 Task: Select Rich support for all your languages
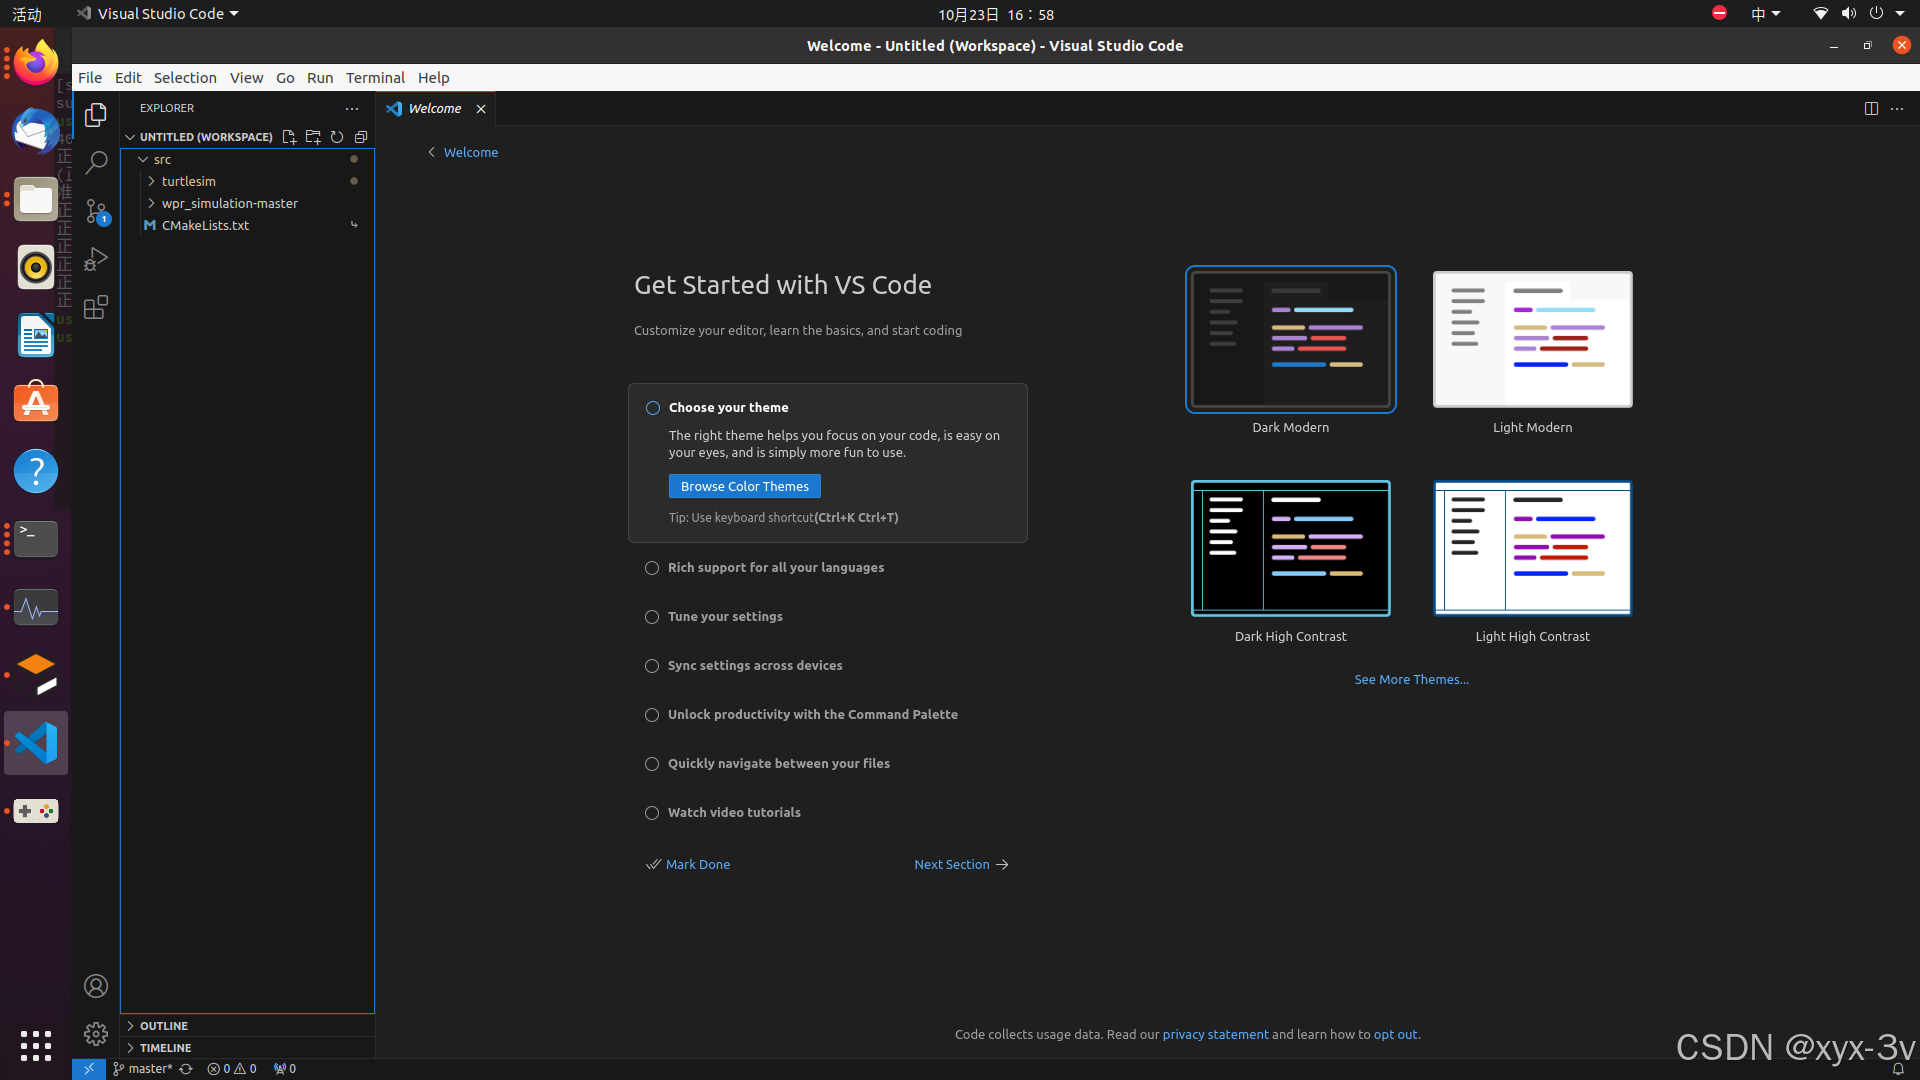click(x=776, y=567)
